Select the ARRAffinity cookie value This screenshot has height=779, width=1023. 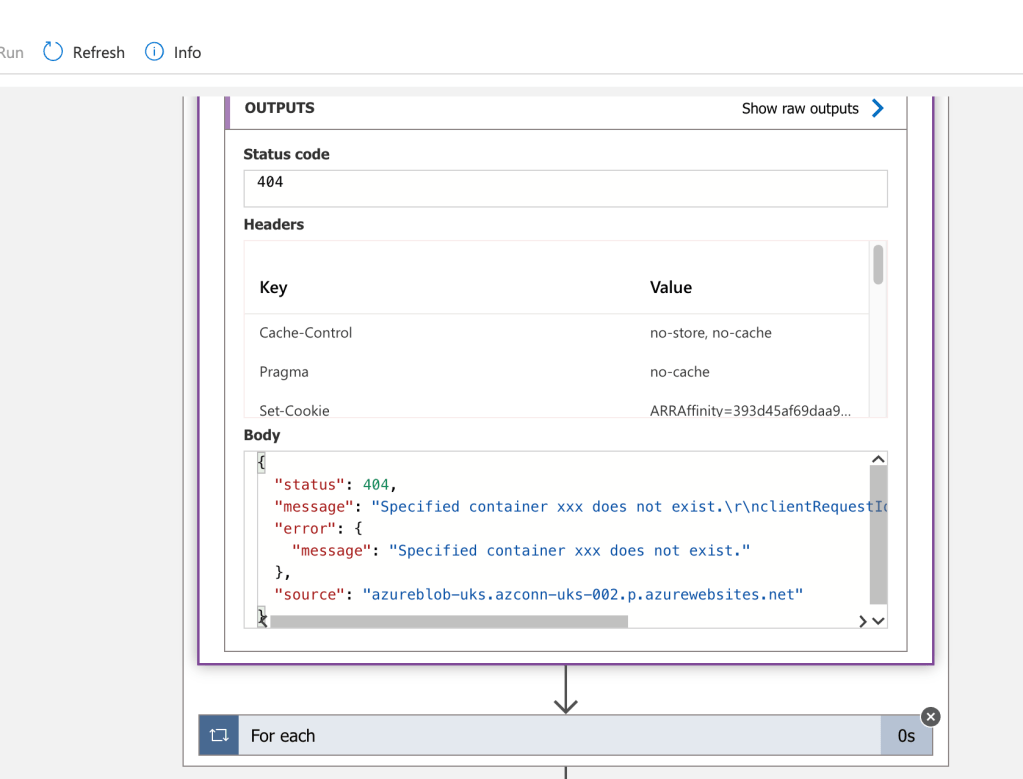click(750, 410)
